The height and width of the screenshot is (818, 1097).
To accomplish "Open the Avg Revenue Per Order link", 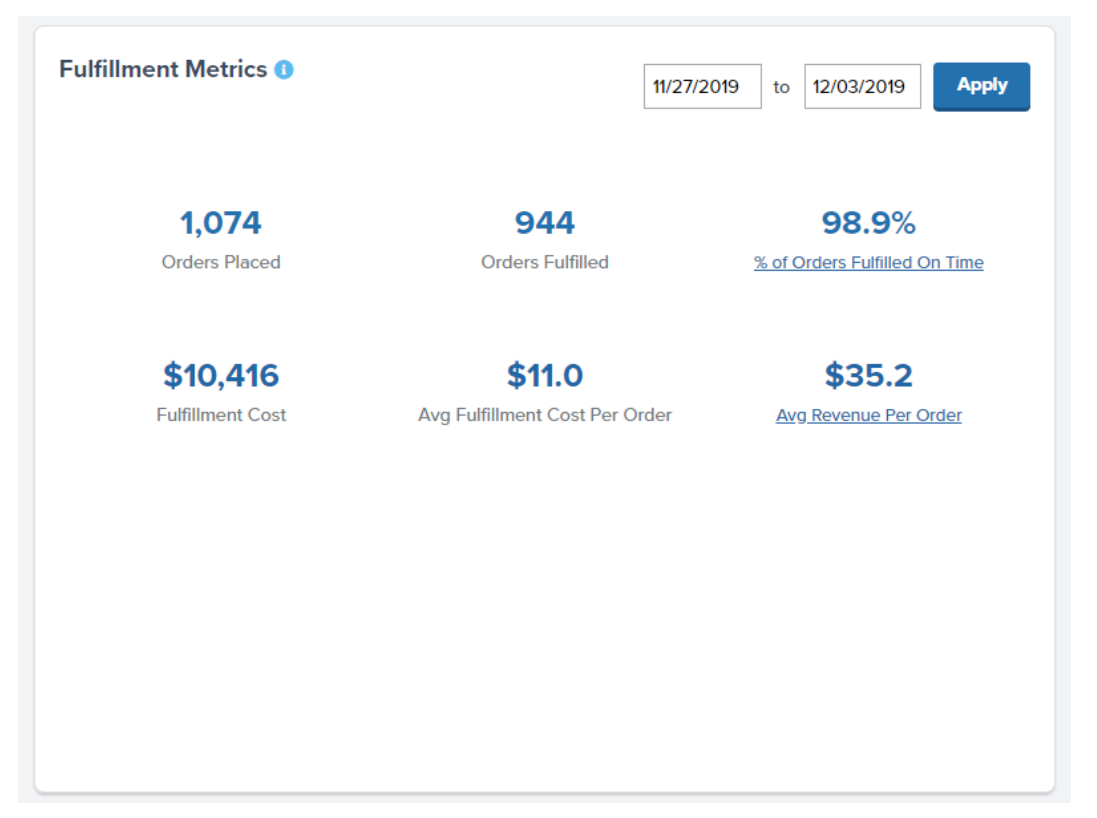I will click(868, 416).
